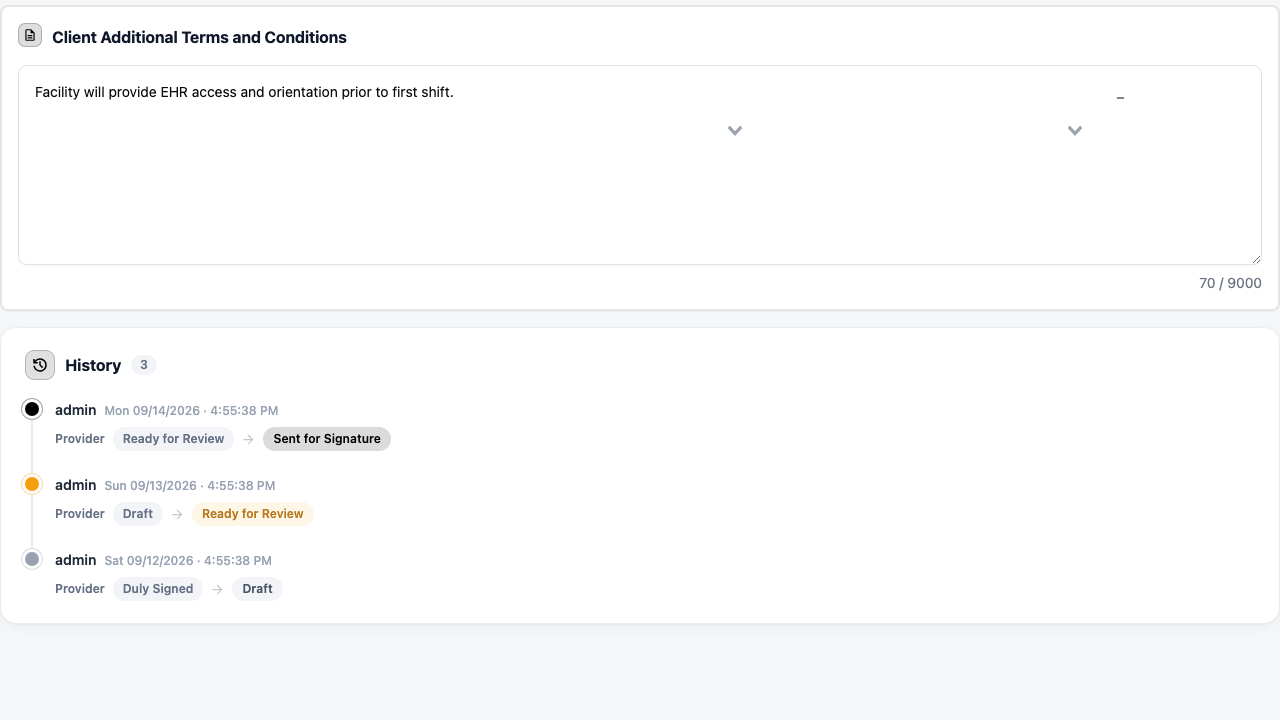Click "admin" on the Sun 09/13/2026 entry
1280x720 pixels.
click(x=76, y=485)
